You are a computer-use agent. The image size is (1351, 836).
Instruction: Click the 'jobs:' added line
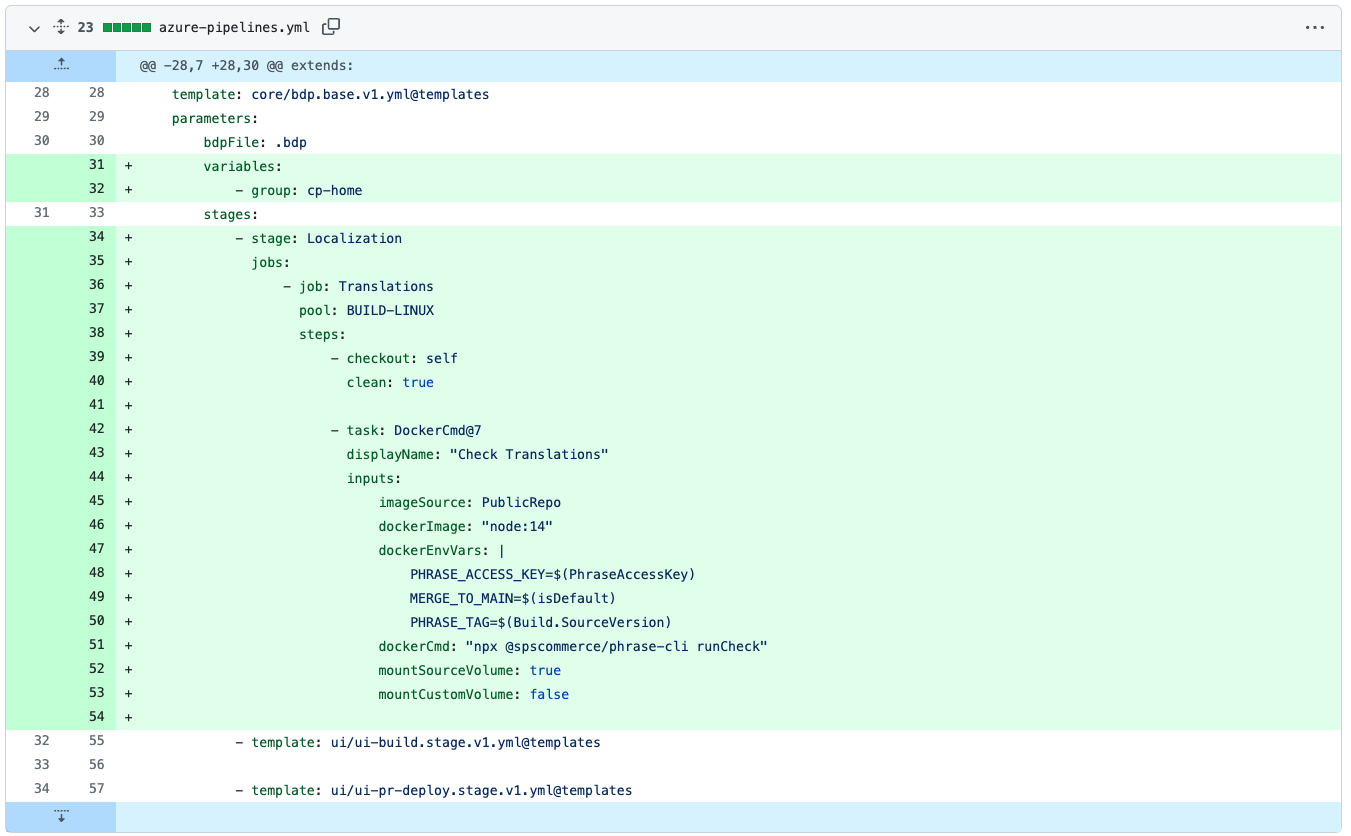click(271, 262)
